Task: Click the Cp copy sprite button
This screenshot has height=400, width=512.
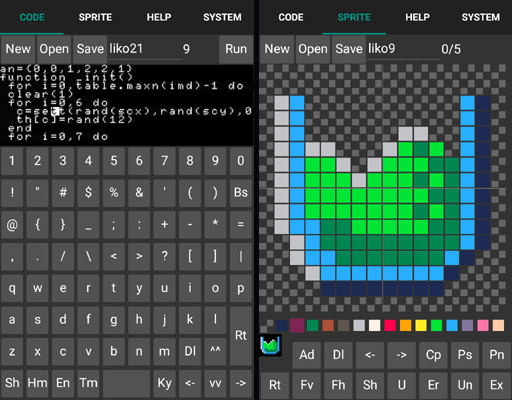Action: pos(433,355)
